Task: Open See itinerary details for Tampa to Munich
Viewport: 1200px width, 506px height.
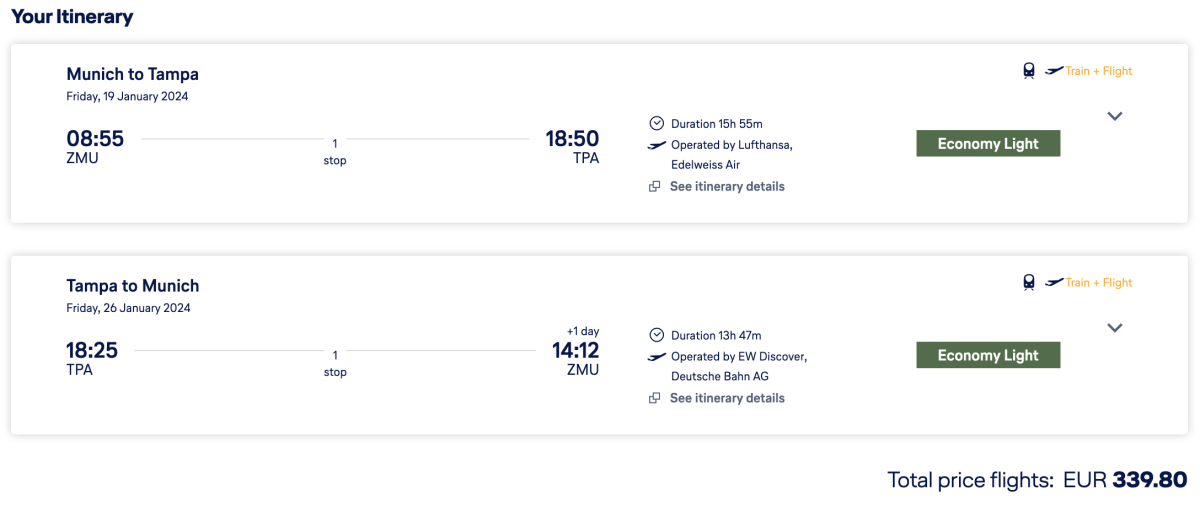Action: [x=727, y=399]
